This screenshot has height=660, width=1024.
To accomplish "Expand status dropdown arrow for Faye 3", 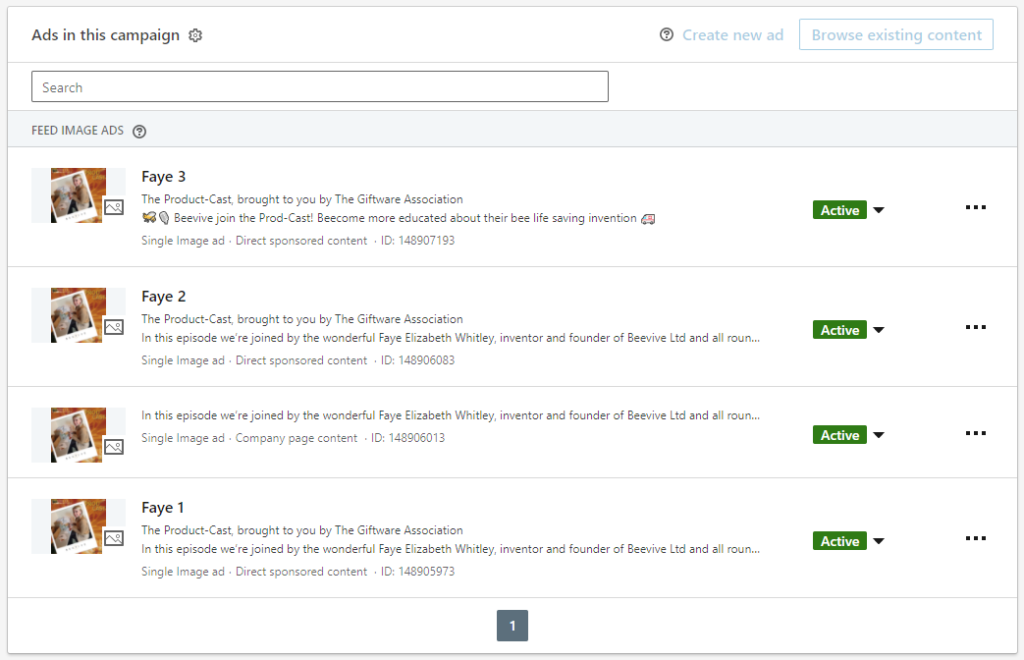I will pos(879,210).
